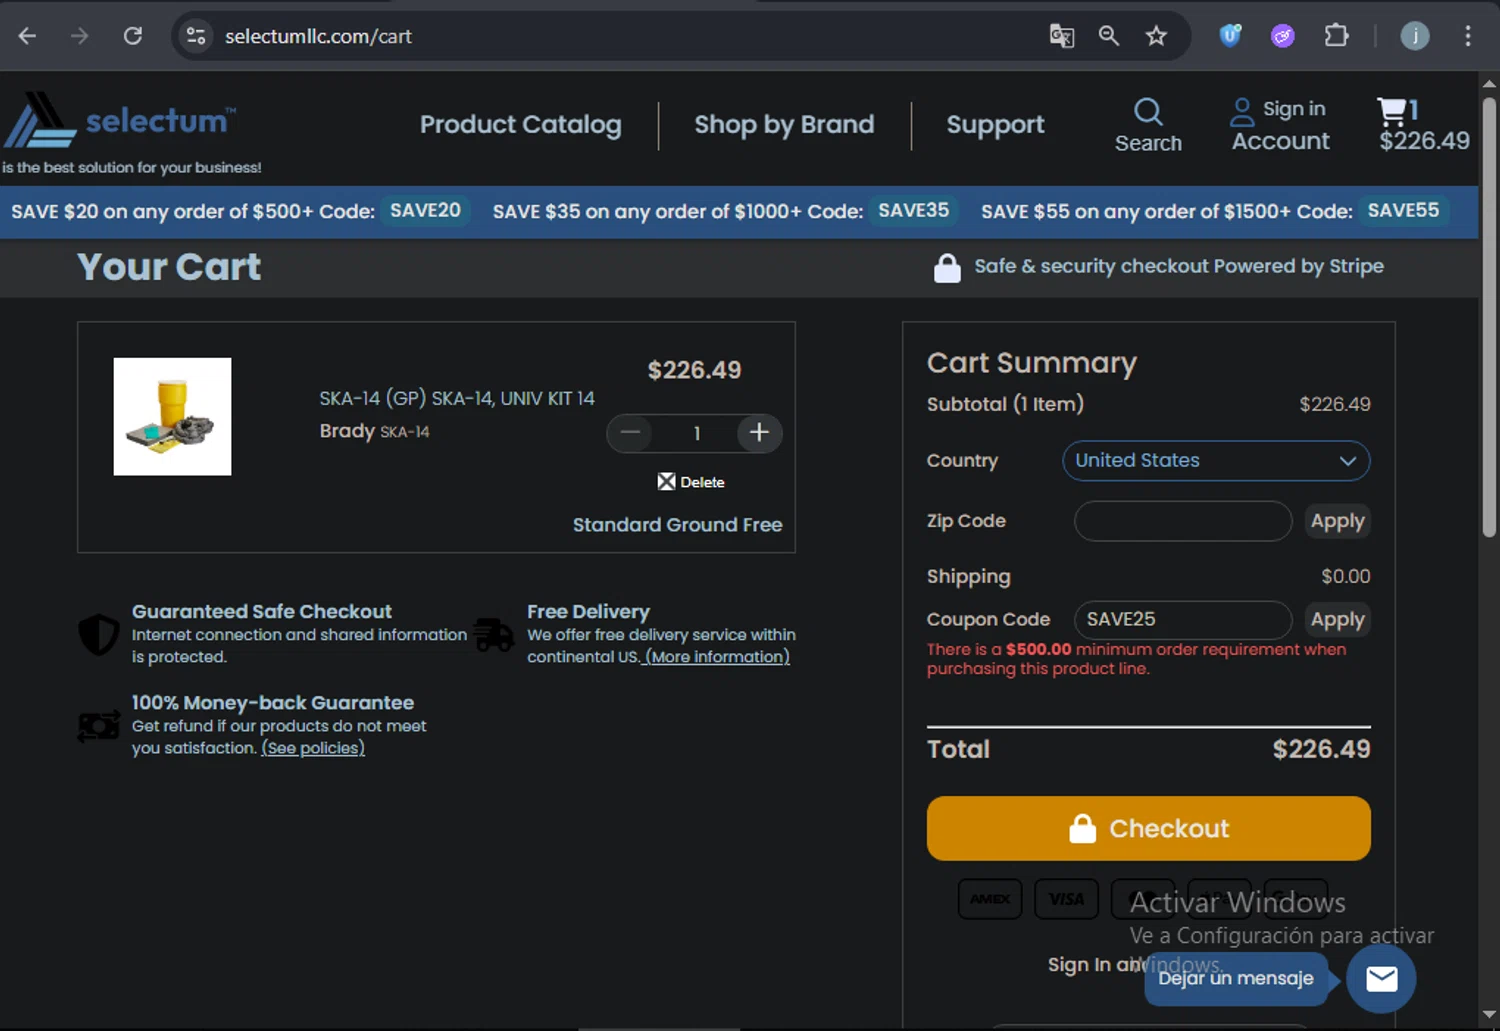Click the Zip Code input field
The image size is (1500, 1031).
[x=1183, y=521]
